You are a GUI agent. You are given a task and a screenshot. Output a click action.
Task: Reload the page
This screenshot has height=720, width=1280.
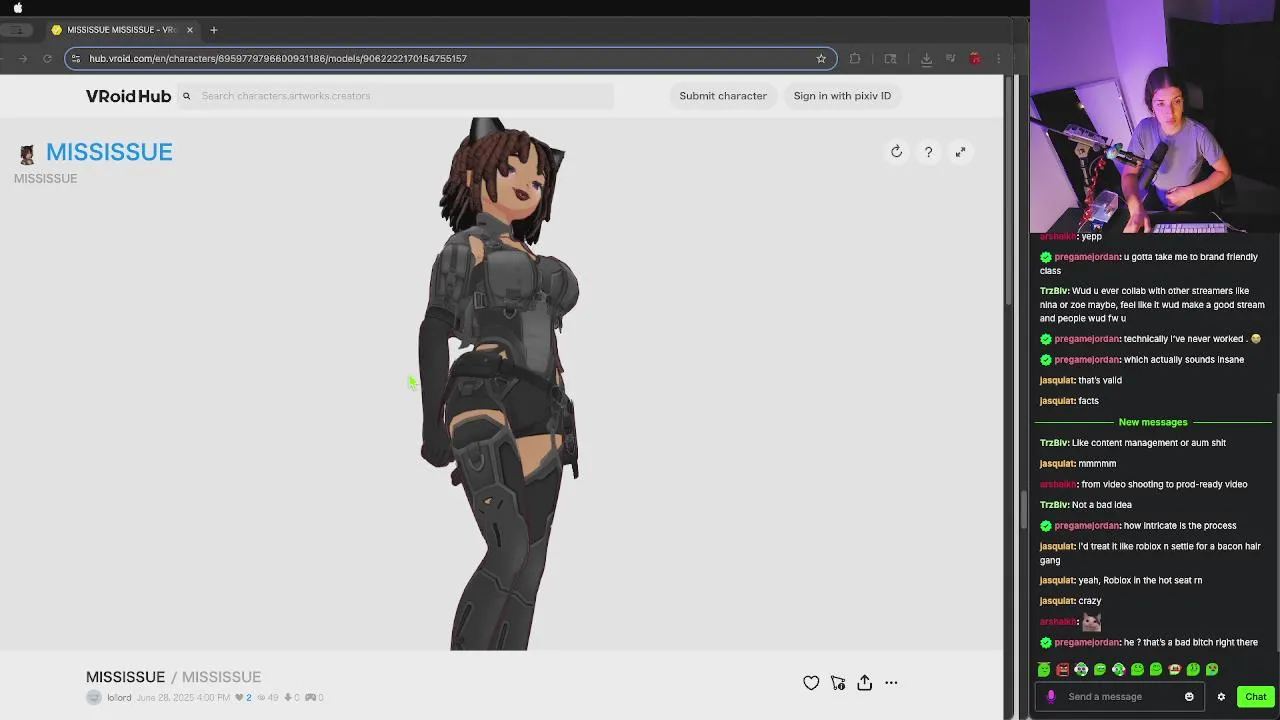[x=47, y=58]
